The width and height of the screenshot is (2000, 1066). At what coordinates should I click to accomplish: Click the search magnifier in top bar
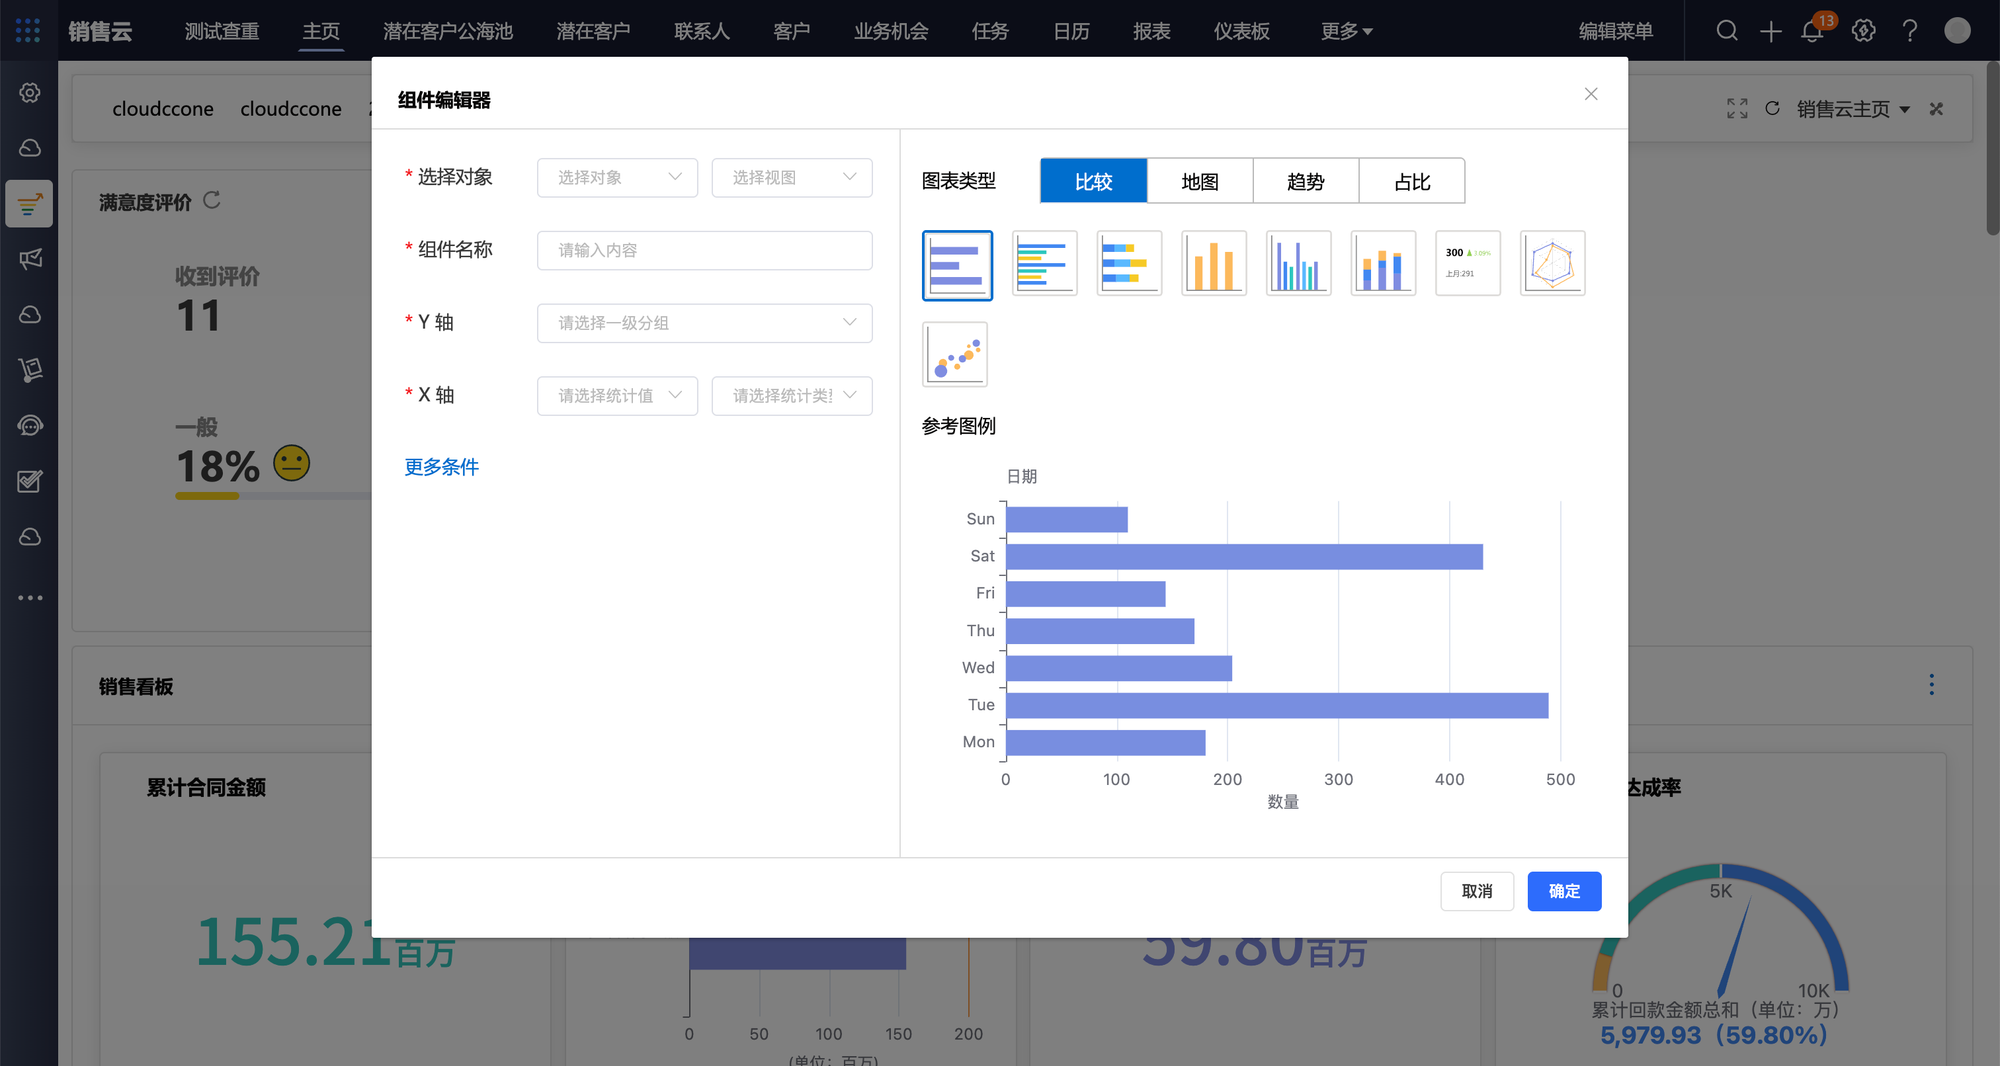click(x=1726, y=31)
